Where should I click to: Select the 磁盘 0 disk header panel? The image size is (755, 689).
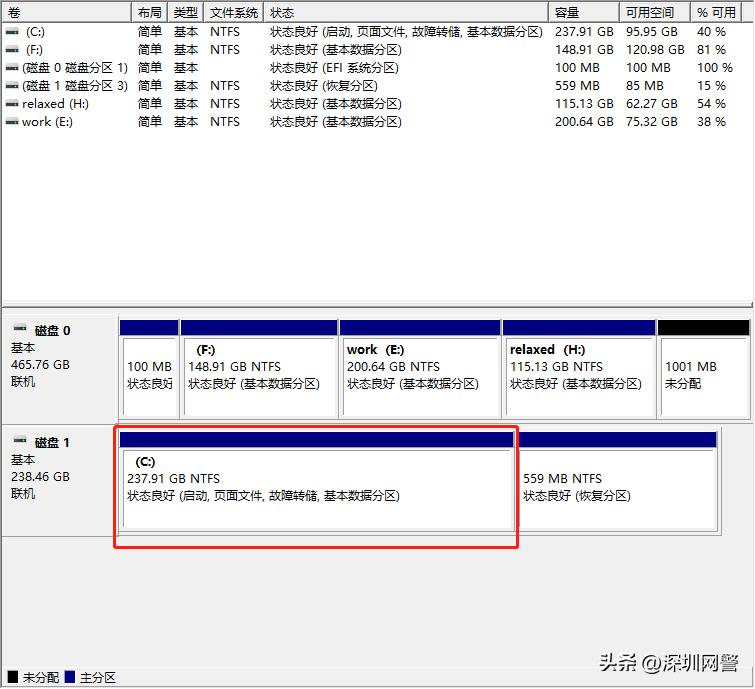[x=59, y=369]
